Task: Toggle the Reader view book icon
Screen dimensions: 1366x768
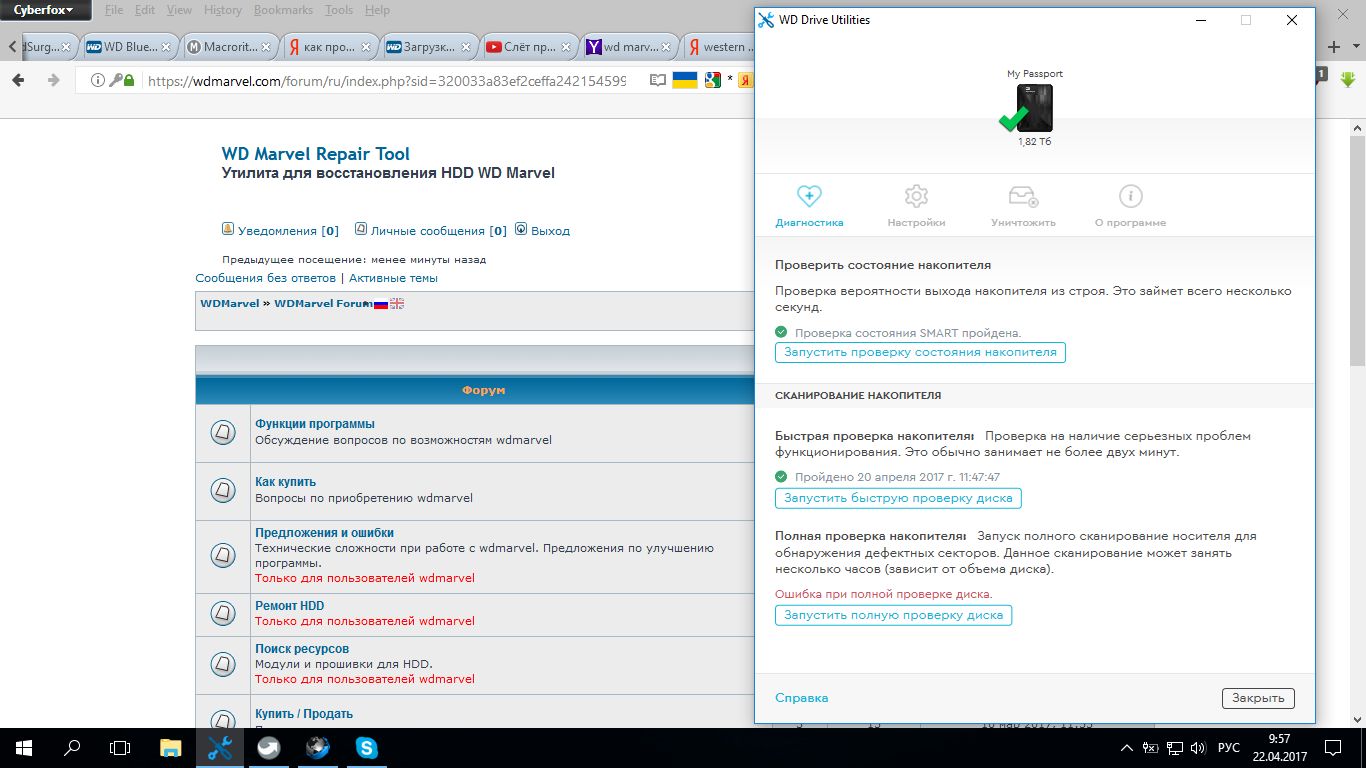Action: click(657, 80)
